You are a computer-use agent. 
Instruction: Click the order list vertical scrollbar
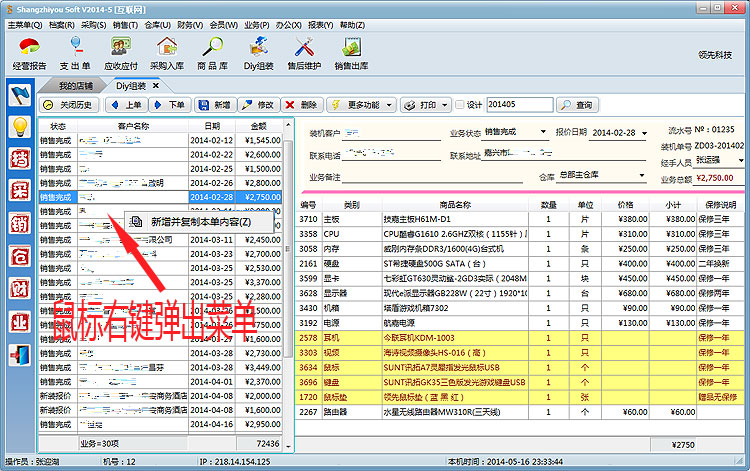point(288,249)
